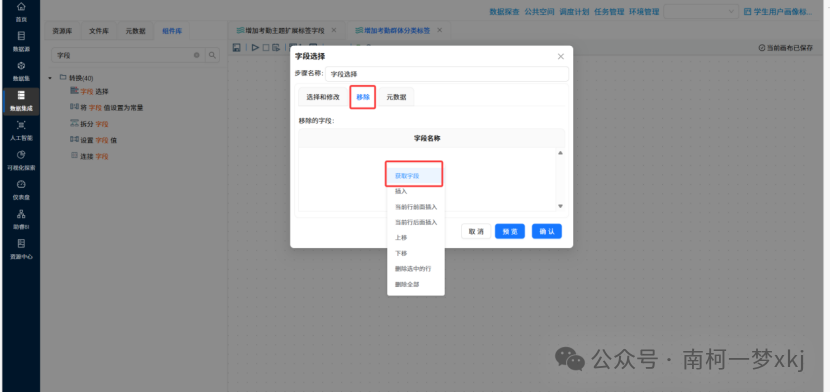Click the table scrollbar down arrow
Image resolution: width=830 pixels, height=392 pixels.
(561, 206)
